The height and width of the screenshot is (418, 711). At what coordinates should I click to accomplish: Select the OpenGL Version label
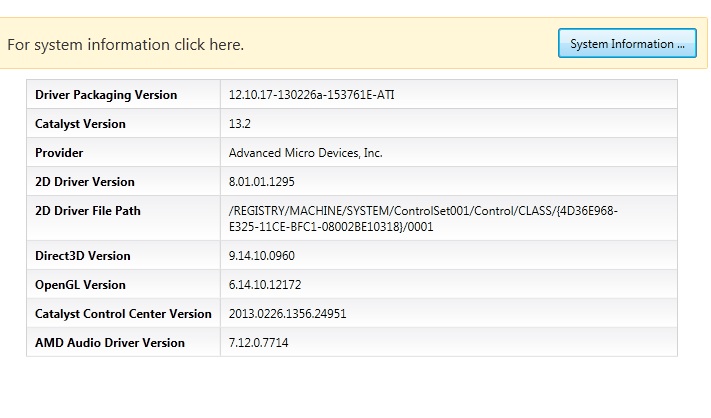pyautogui.click(x=80, y=285)
